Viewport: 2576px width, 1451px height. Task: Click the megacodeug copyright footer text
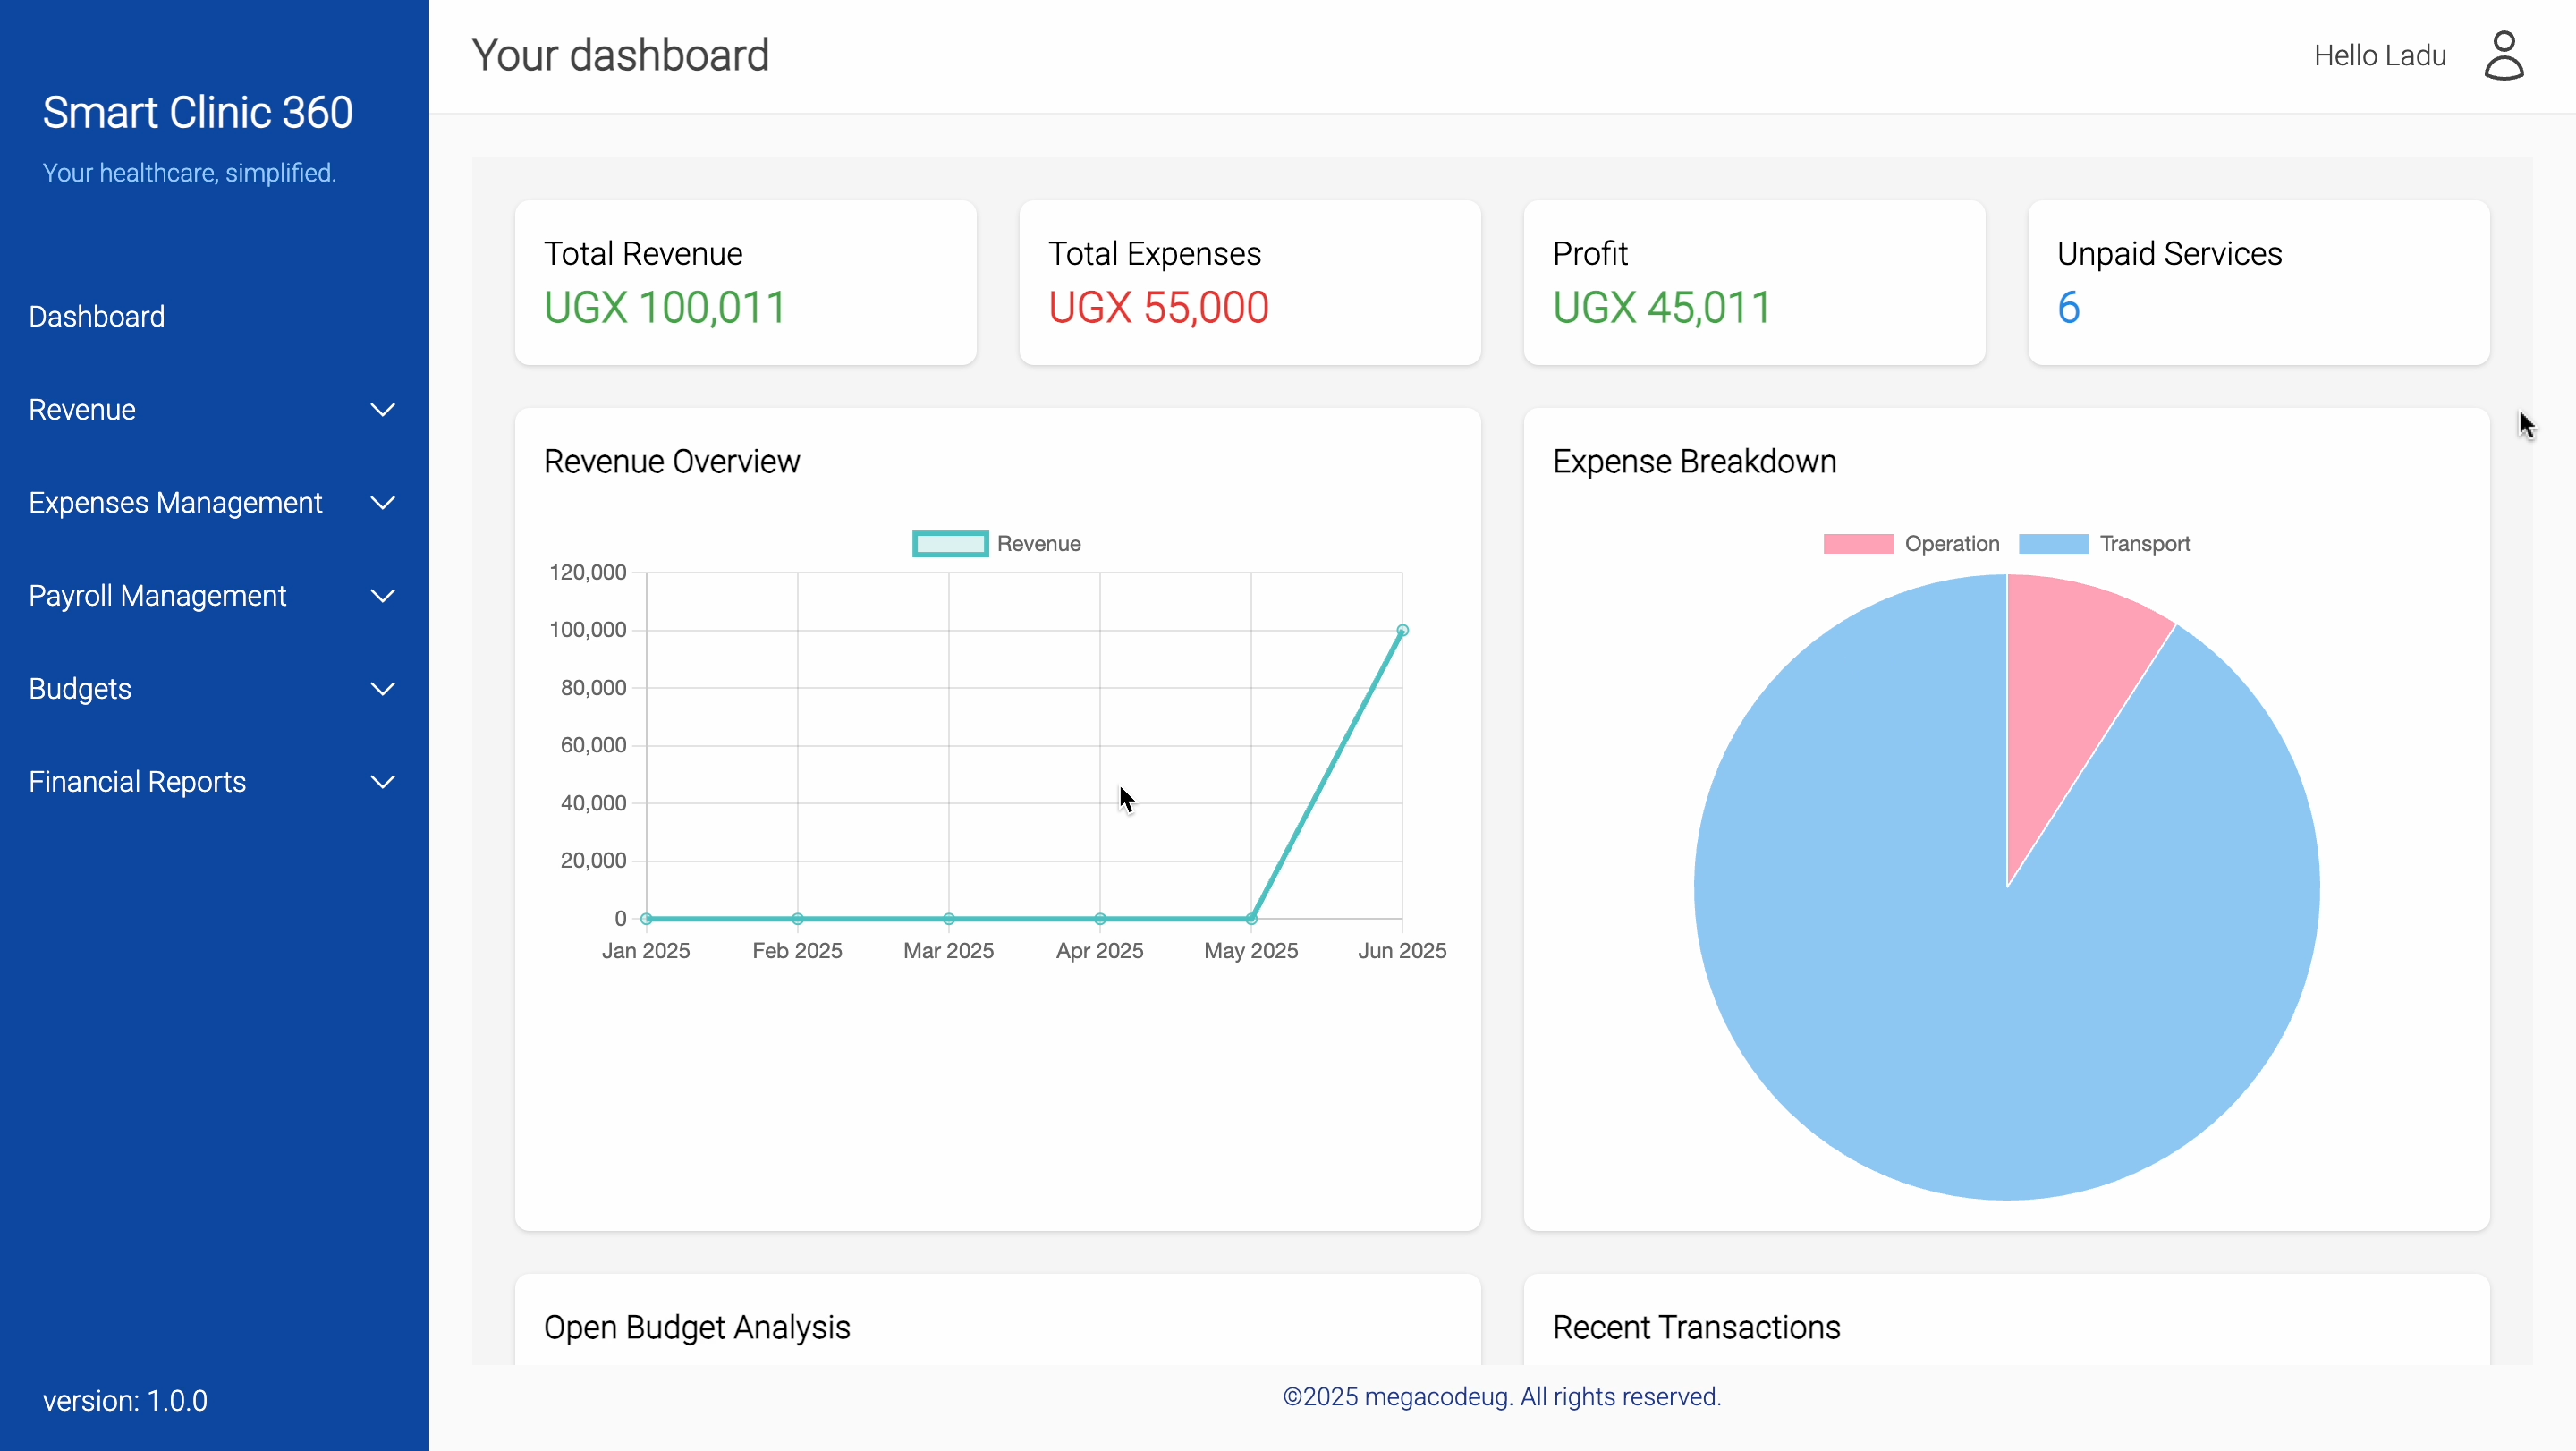point(1502,1397)
